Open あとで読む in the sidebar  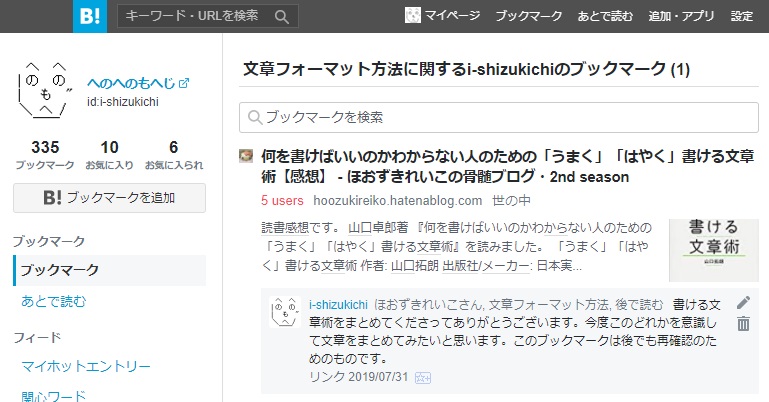coord(53,301)
